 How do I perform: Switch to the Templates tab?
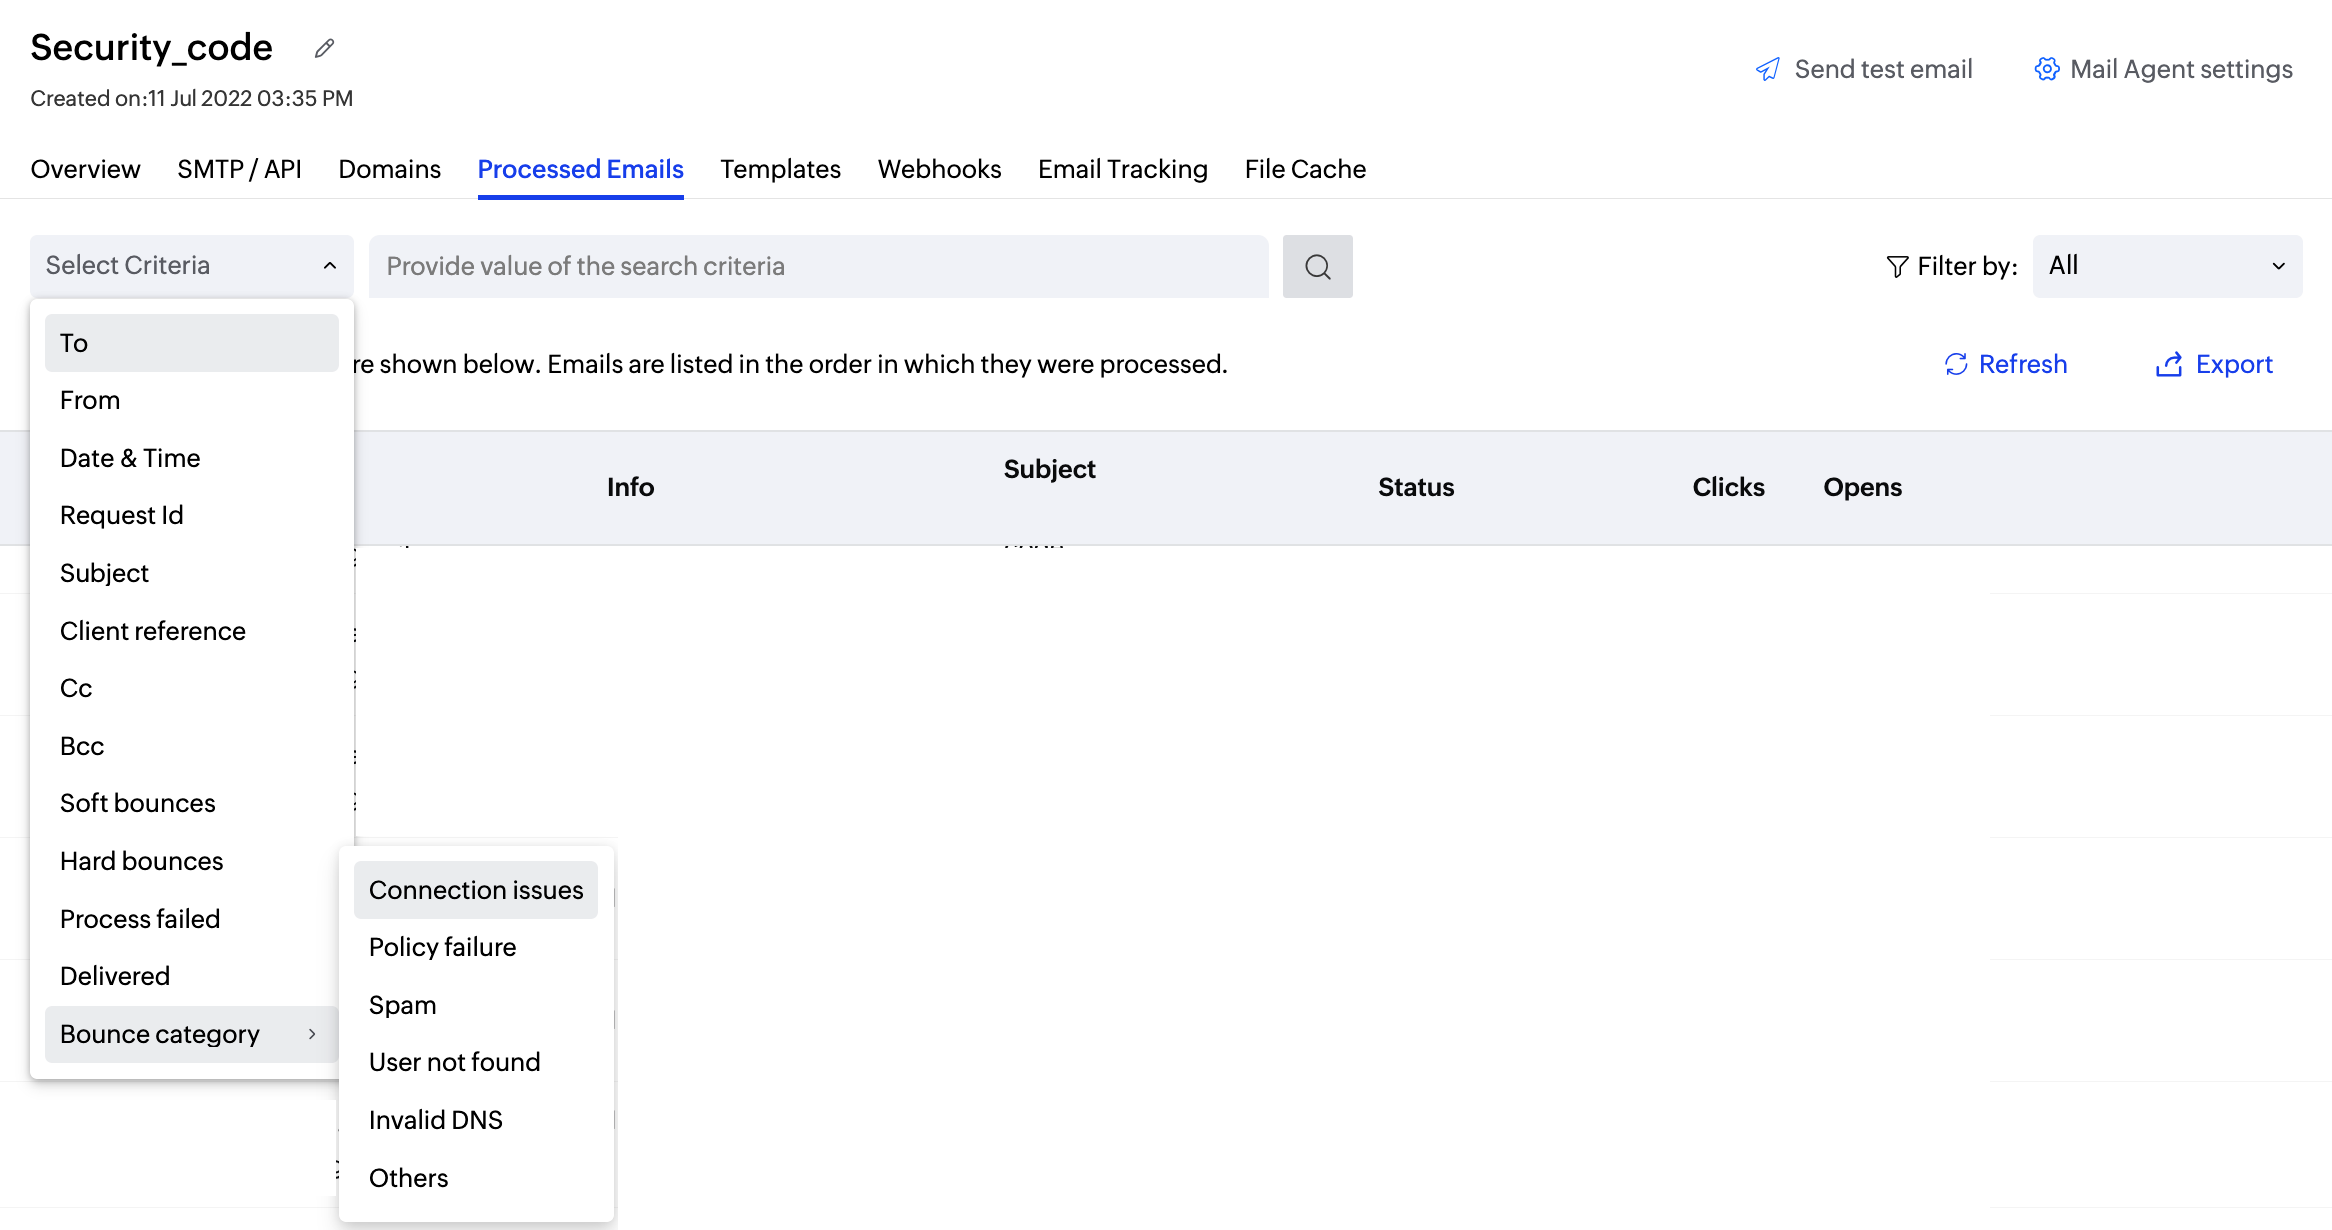[780, 169]
